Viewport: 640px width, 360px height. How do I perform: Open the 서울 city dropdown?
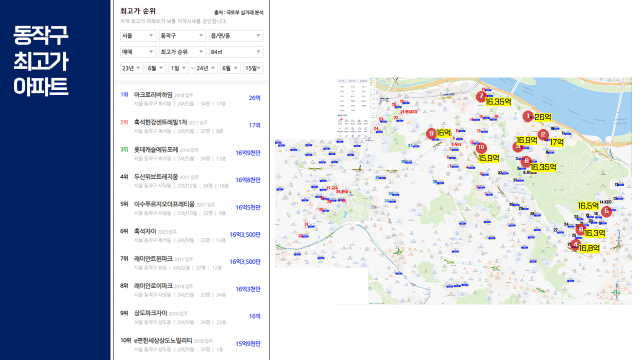(138, 36)
